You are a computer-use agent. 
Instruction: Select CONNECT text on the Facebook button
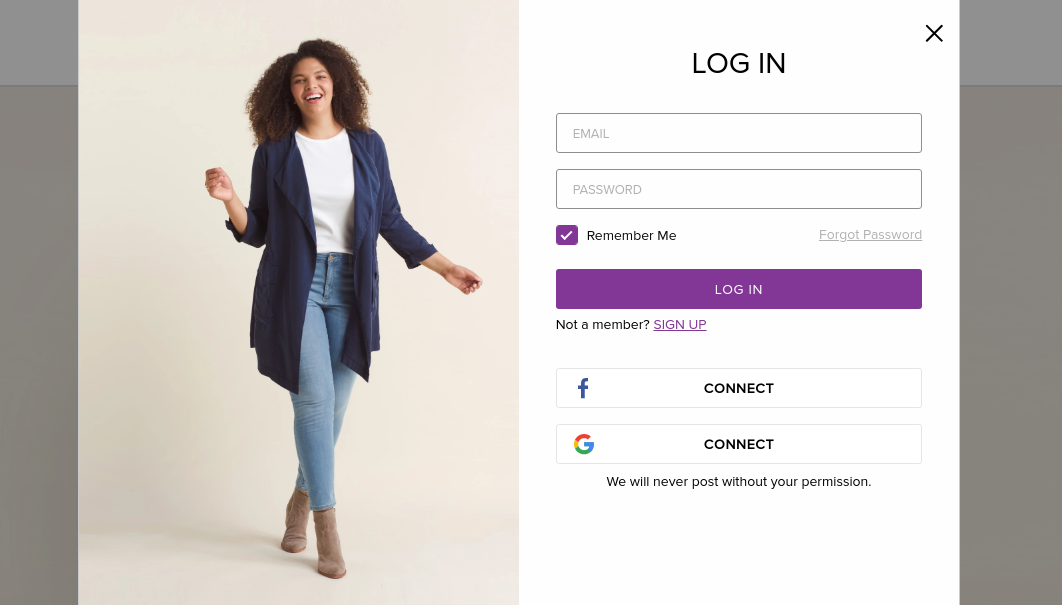point(739,388)
